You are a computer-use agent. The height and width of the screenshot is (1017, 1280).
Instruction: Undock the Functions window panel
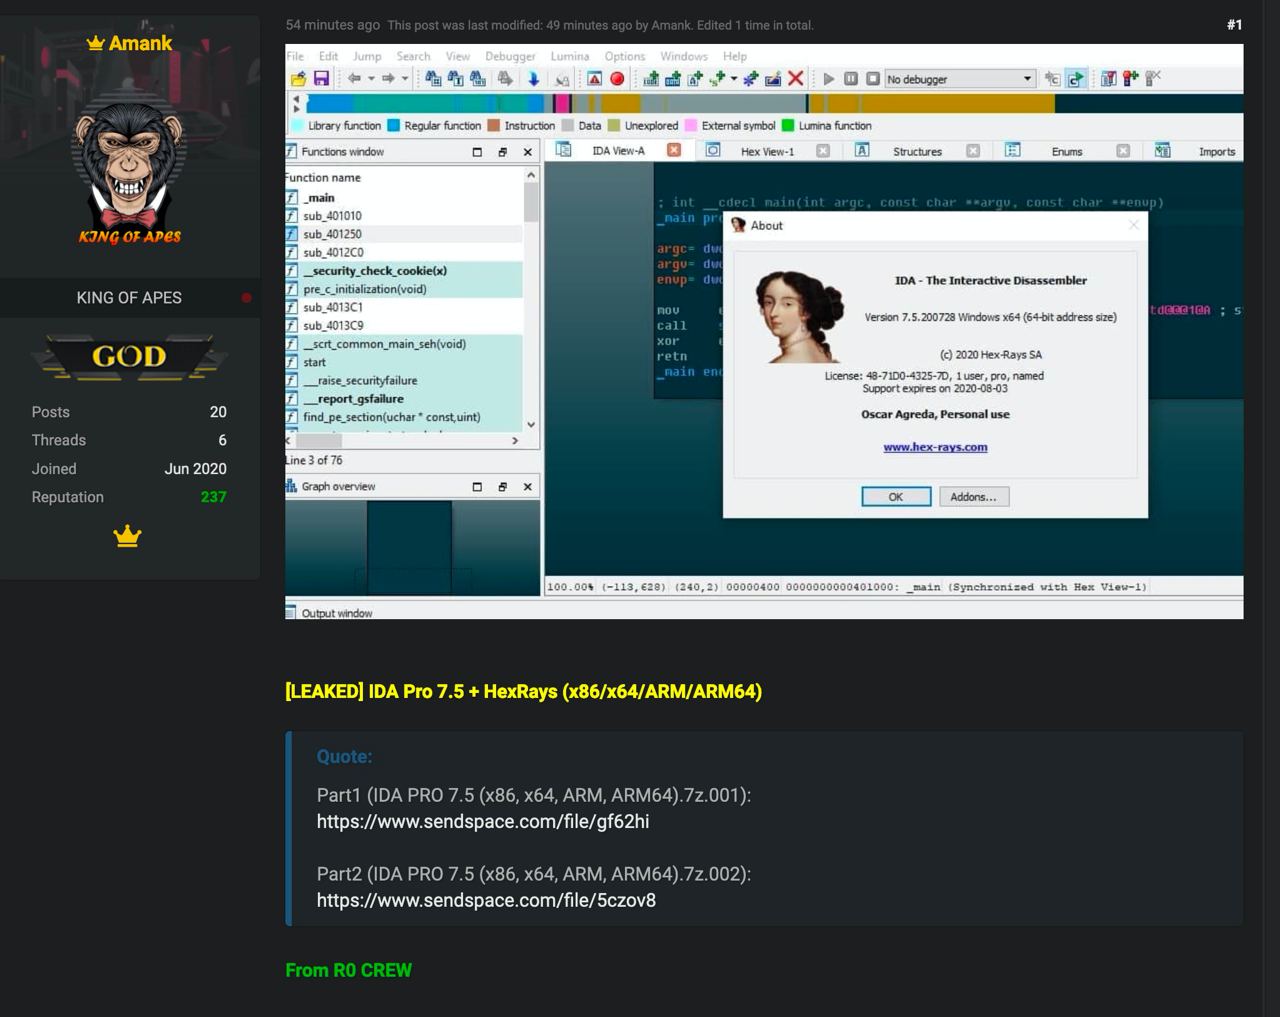(503, 152)
